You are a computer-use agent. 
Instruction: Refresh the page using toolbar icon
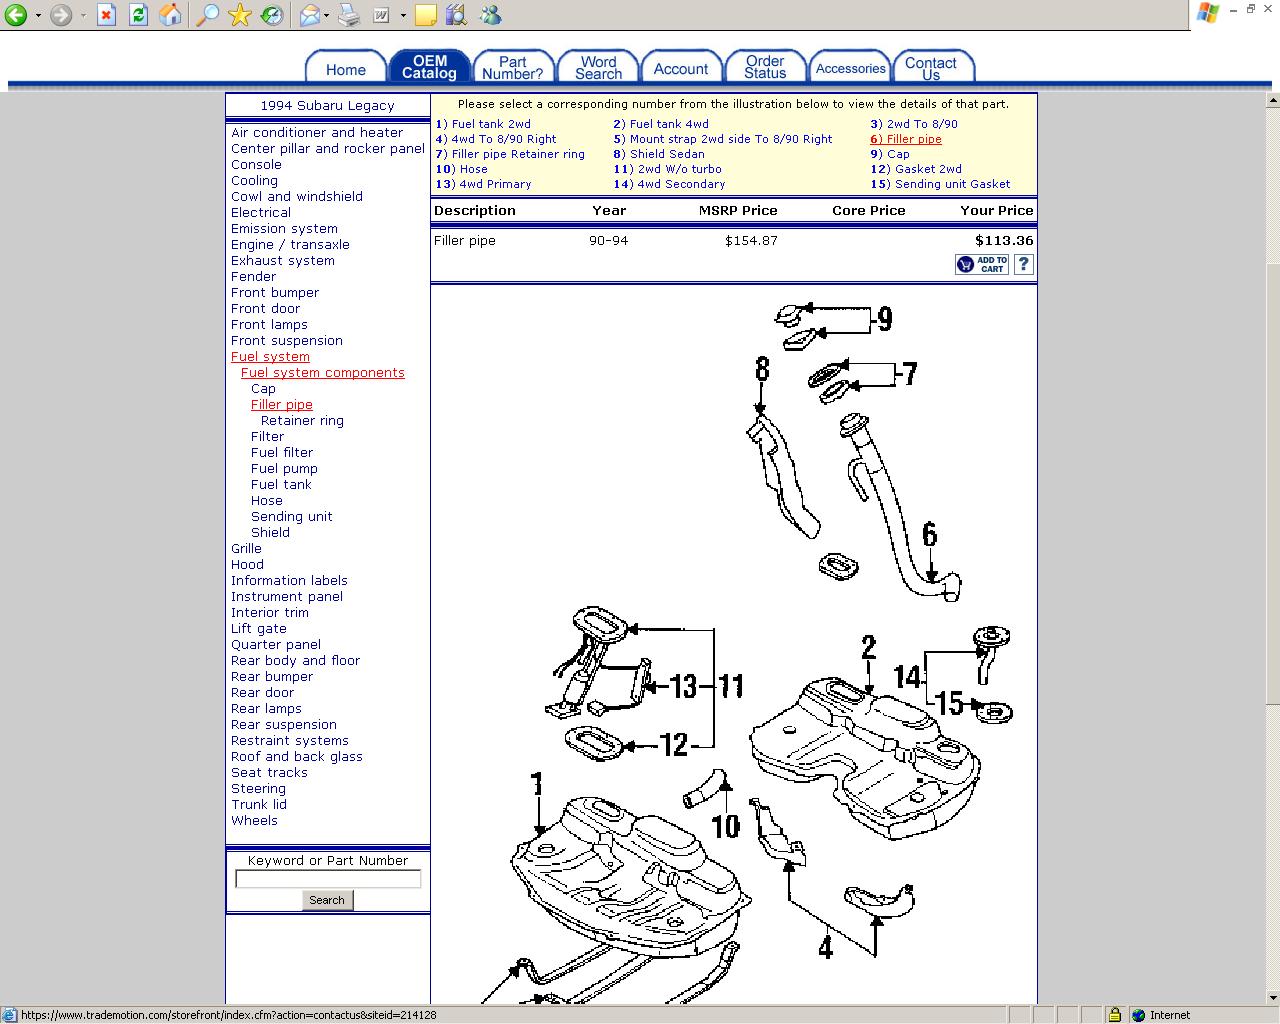click(x=138, y=15)
